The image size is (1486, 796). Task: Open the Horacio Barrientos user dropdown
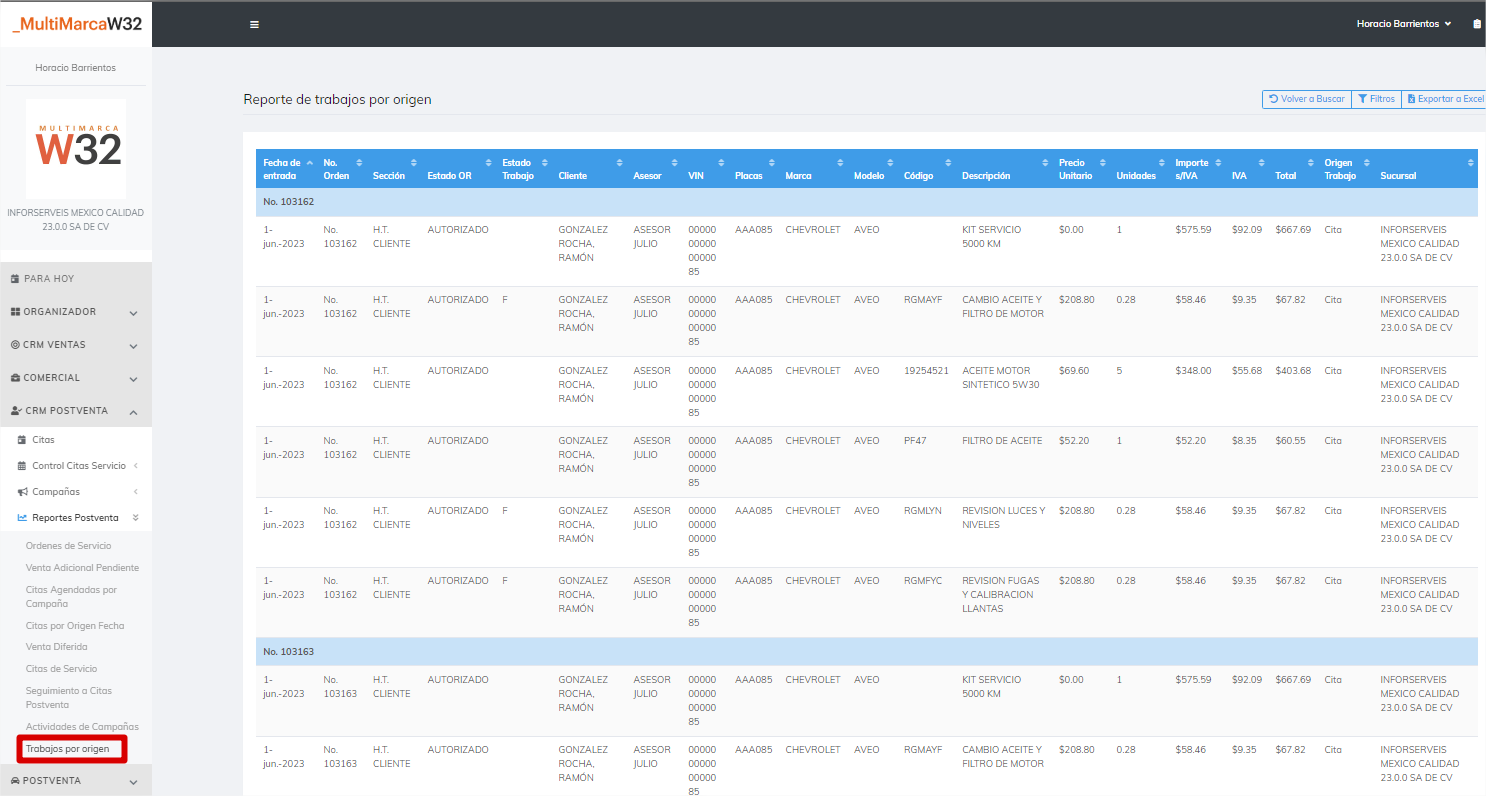coord(1404,24)
